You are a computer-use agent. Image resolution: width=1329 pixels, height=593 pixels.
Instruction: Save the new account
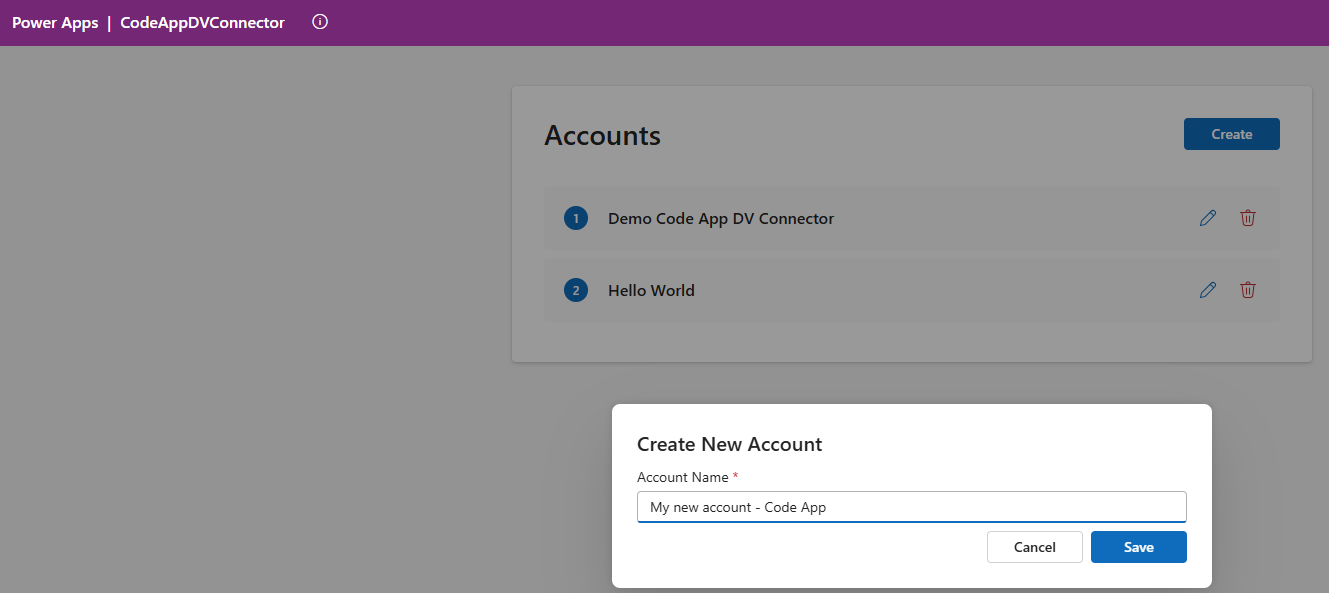pyautogui.click(x=1138, y=547)
